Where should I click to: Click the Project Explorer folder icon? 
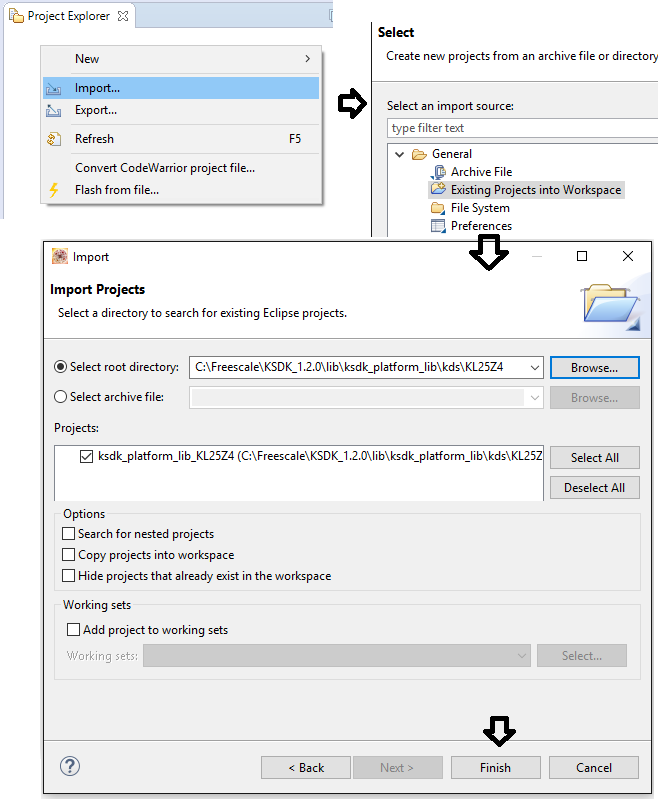[16, 16]
